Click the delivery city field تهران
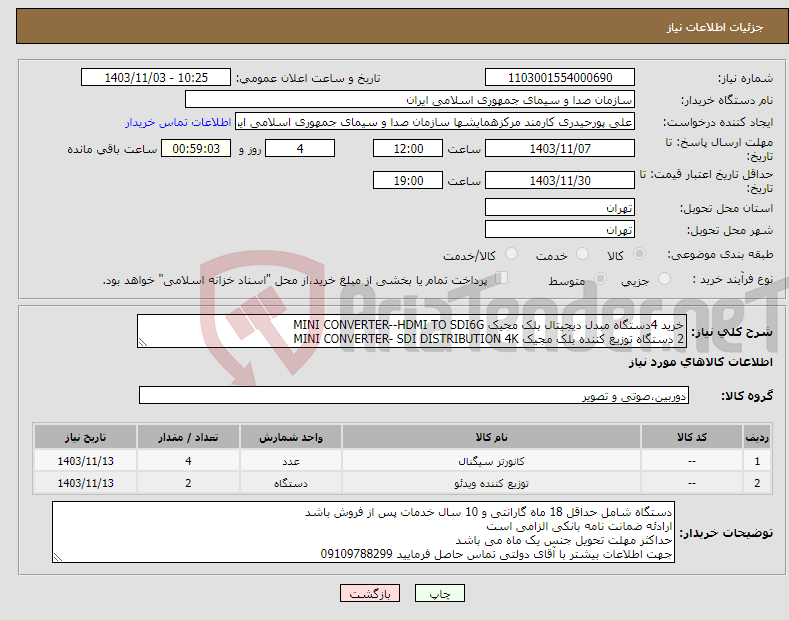This screenshot has height=620, width=789. pos(560,229)
